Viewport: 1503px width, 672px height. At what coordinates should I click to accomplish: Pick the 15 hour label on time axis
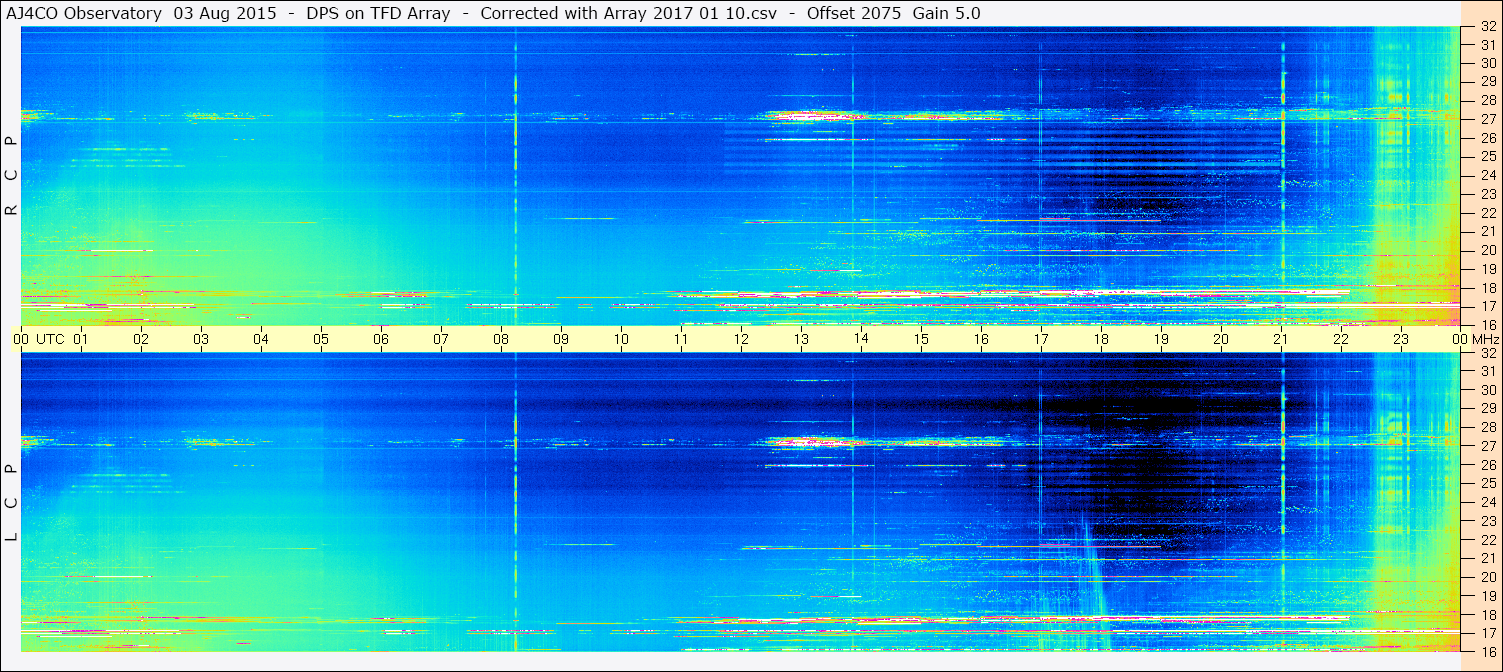pos(921,339)
